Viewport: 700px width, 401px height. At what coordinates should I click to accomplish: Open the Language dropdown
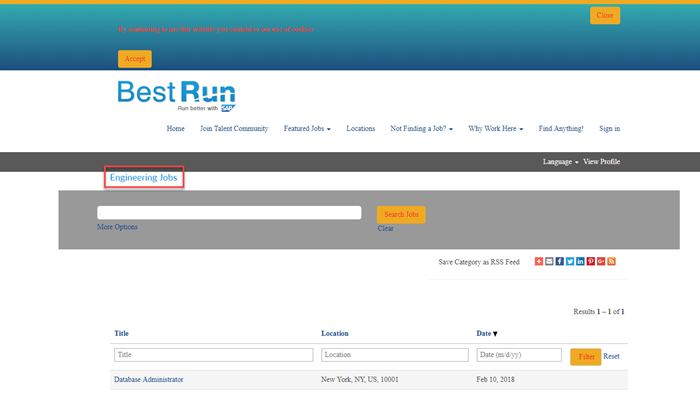click(560, 162)
